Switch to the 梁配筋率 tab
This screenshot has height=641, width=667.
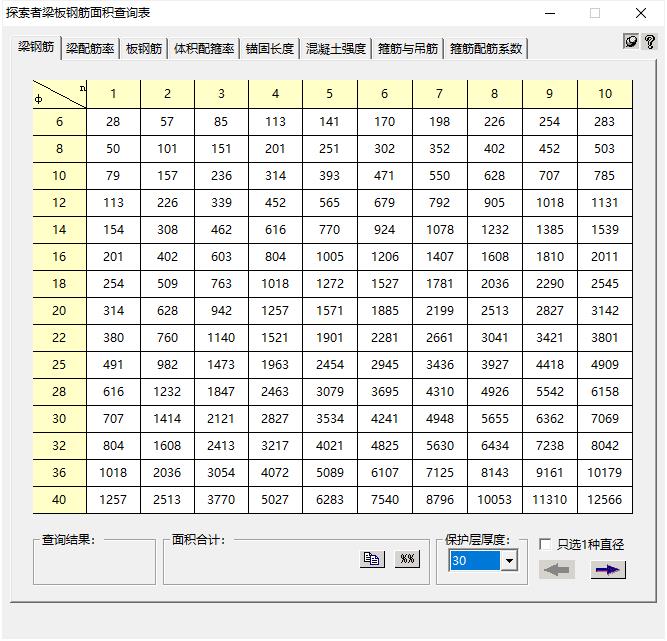point(90,49)
